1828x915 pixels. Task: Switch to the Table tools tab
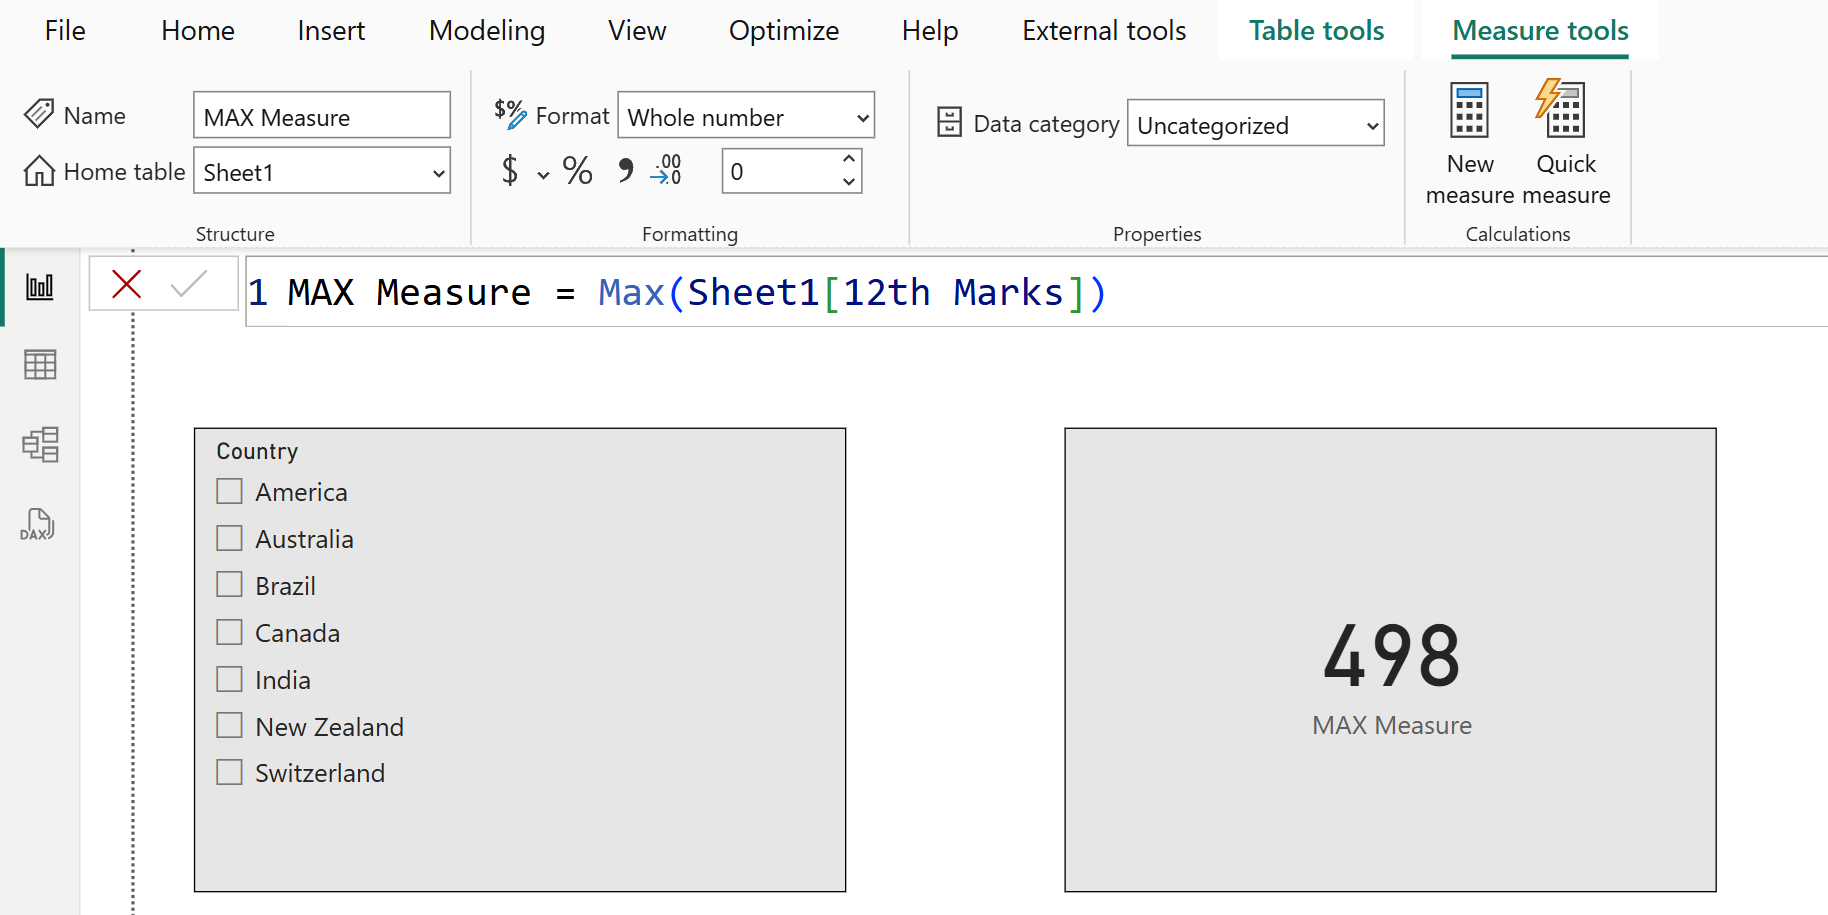coord(1316,31)
